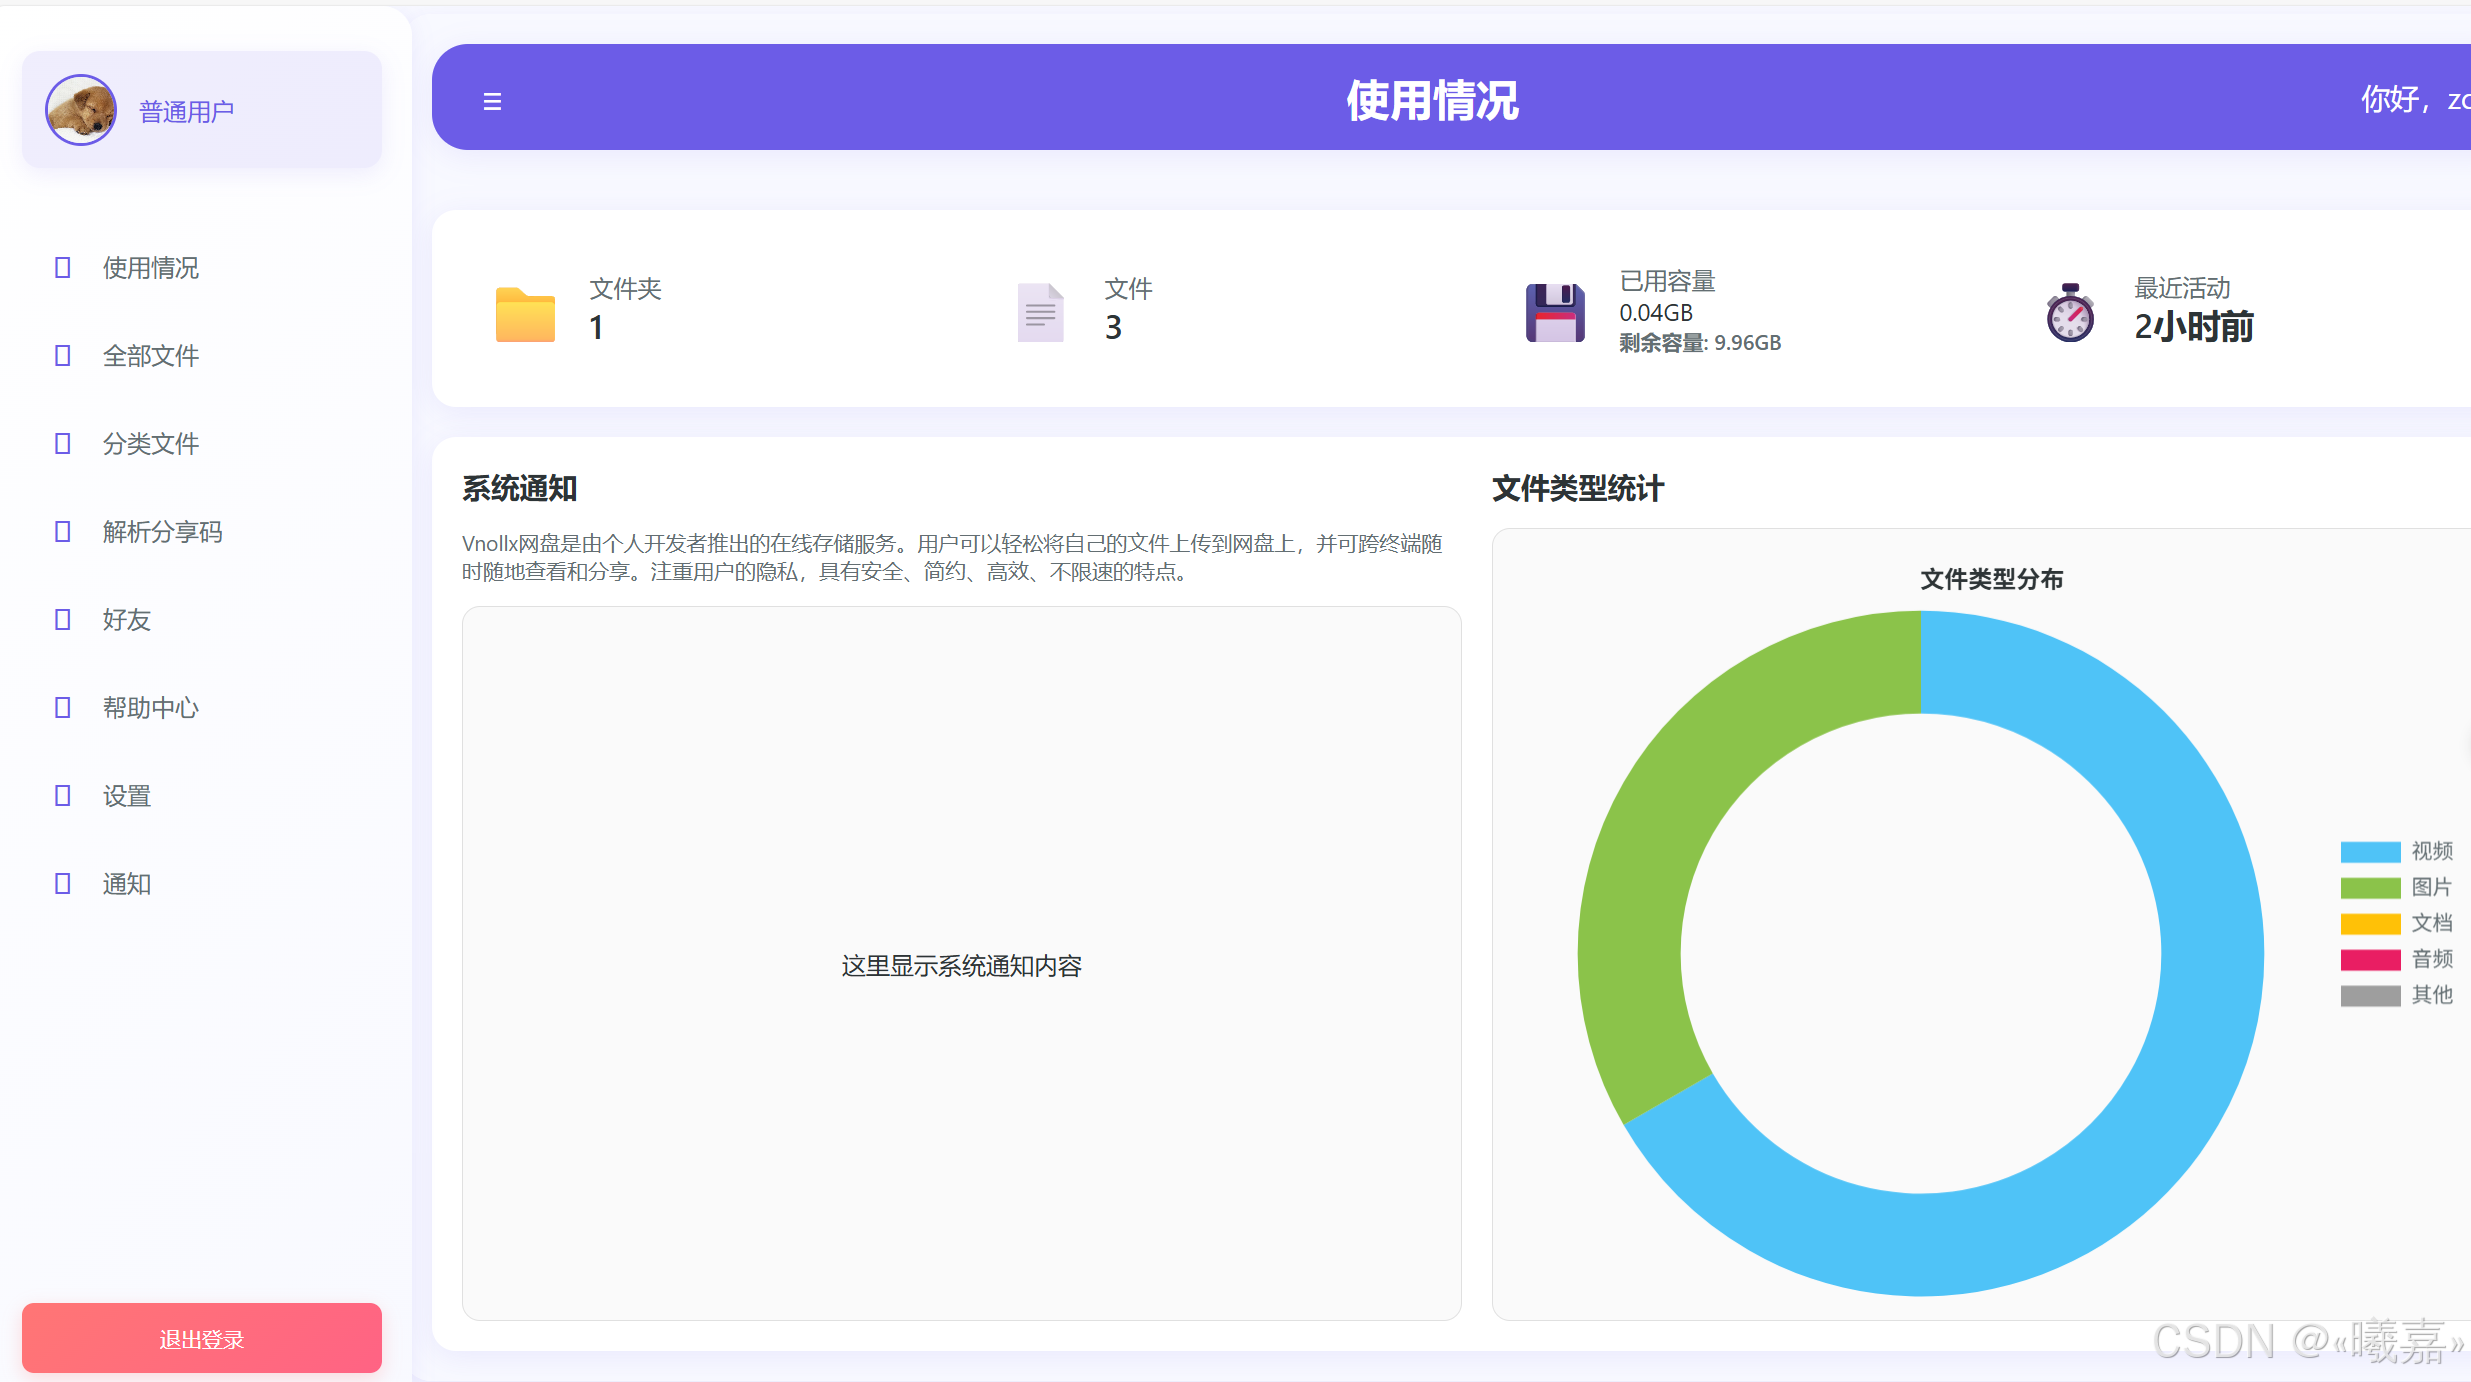This screenshot has width=2471, height=1382.
Task: Click the document file icon
Action: tap(1040, 313)
